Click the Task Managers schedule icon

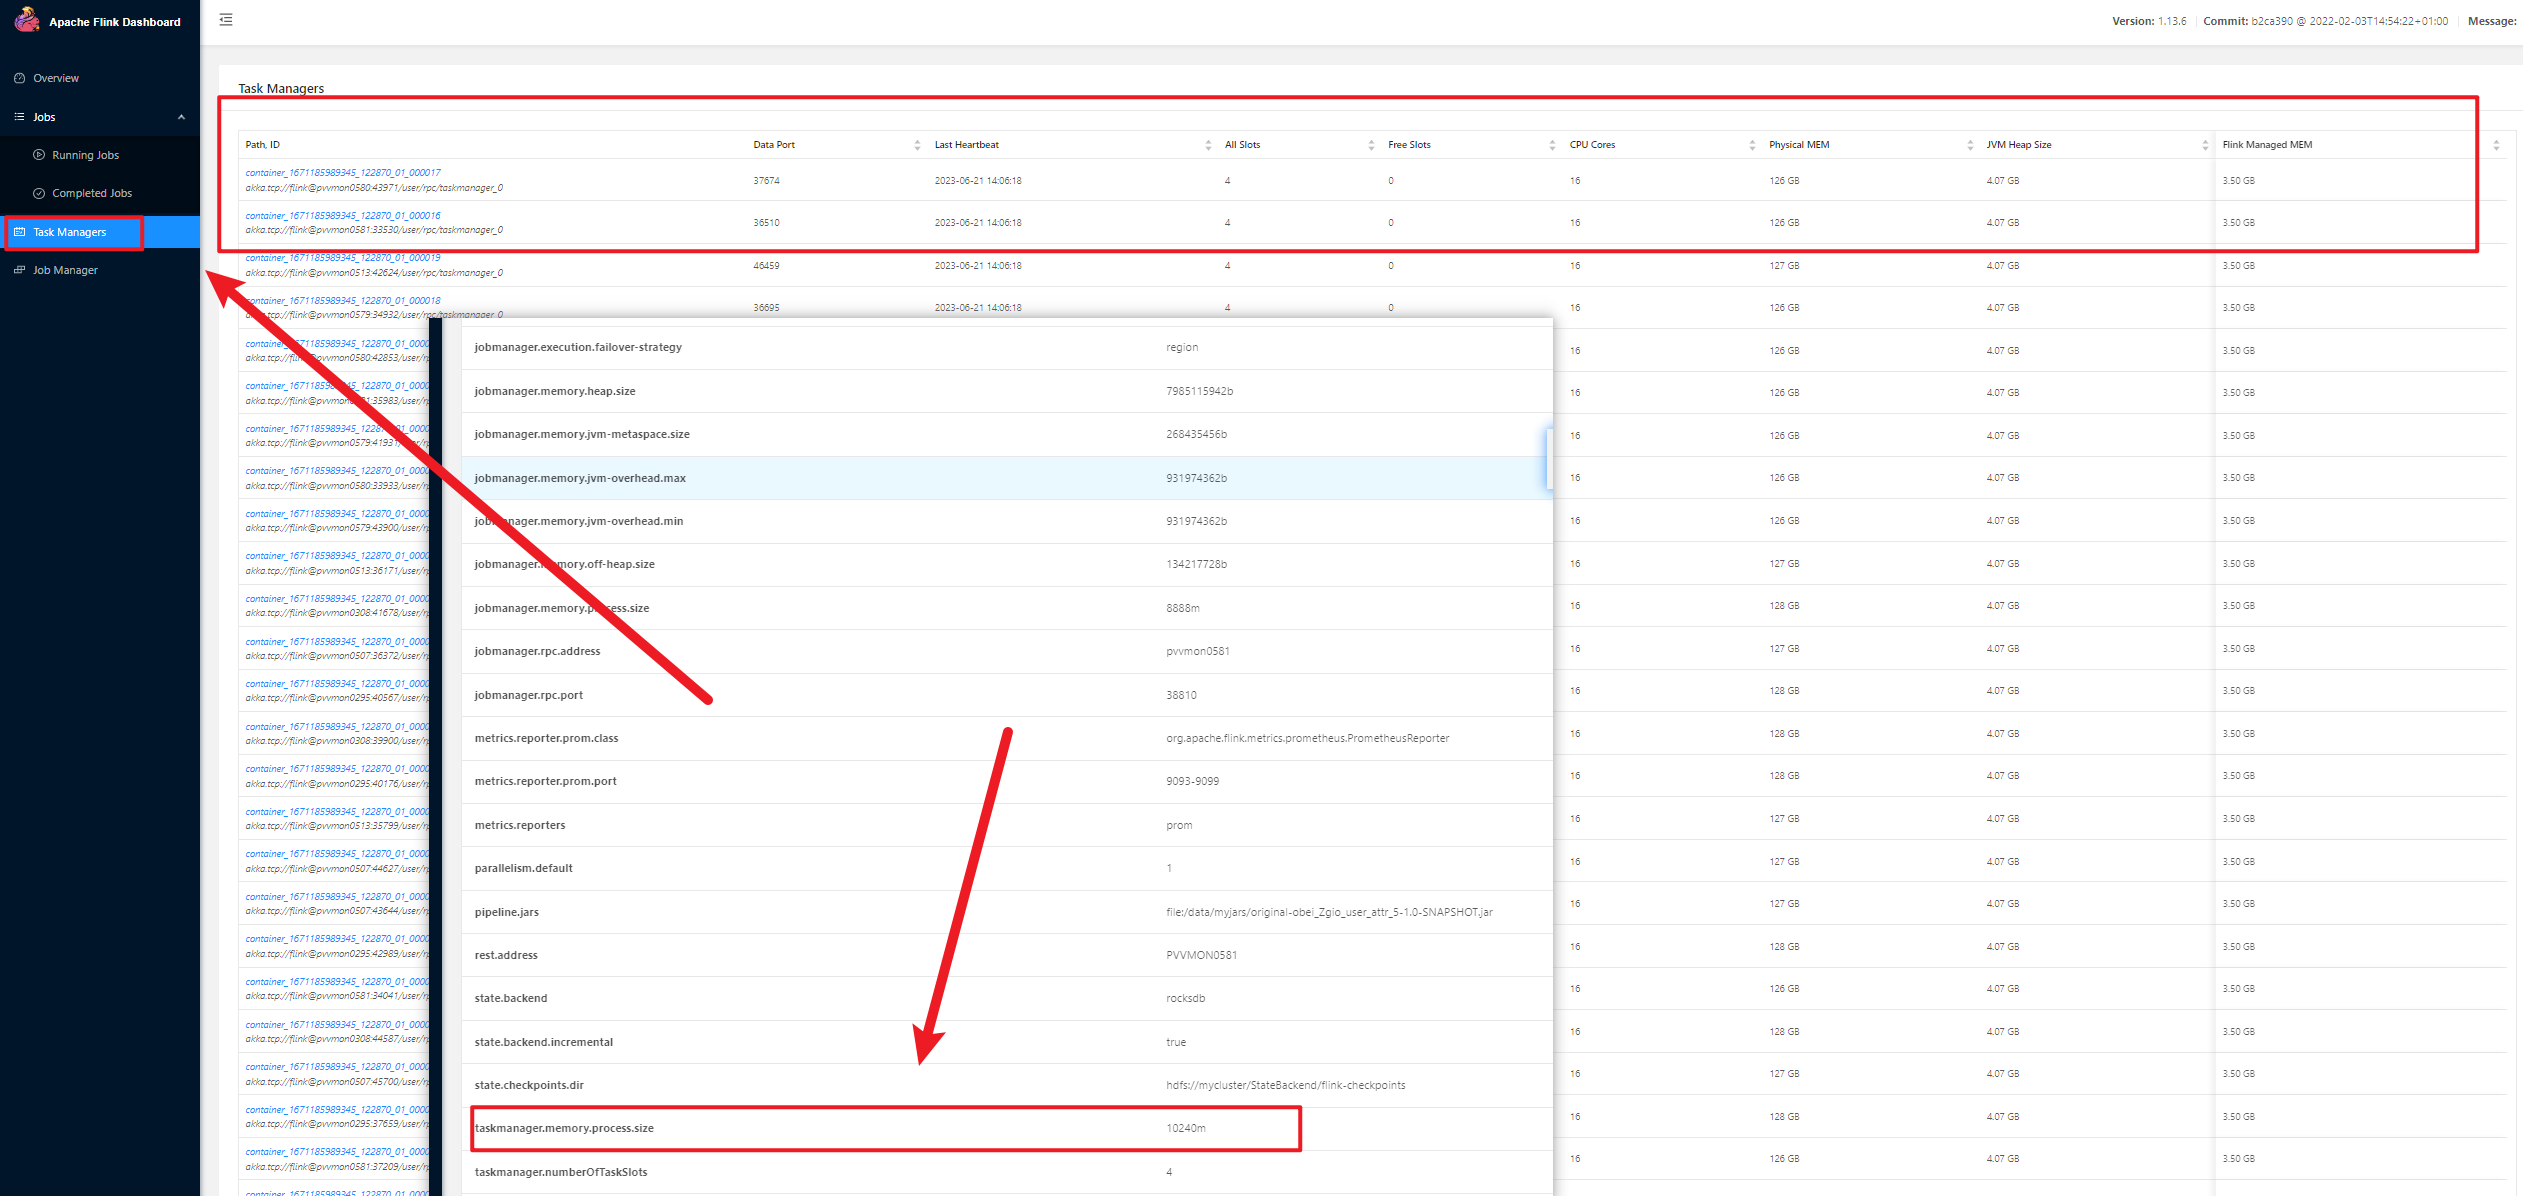(x=19, y=232)
